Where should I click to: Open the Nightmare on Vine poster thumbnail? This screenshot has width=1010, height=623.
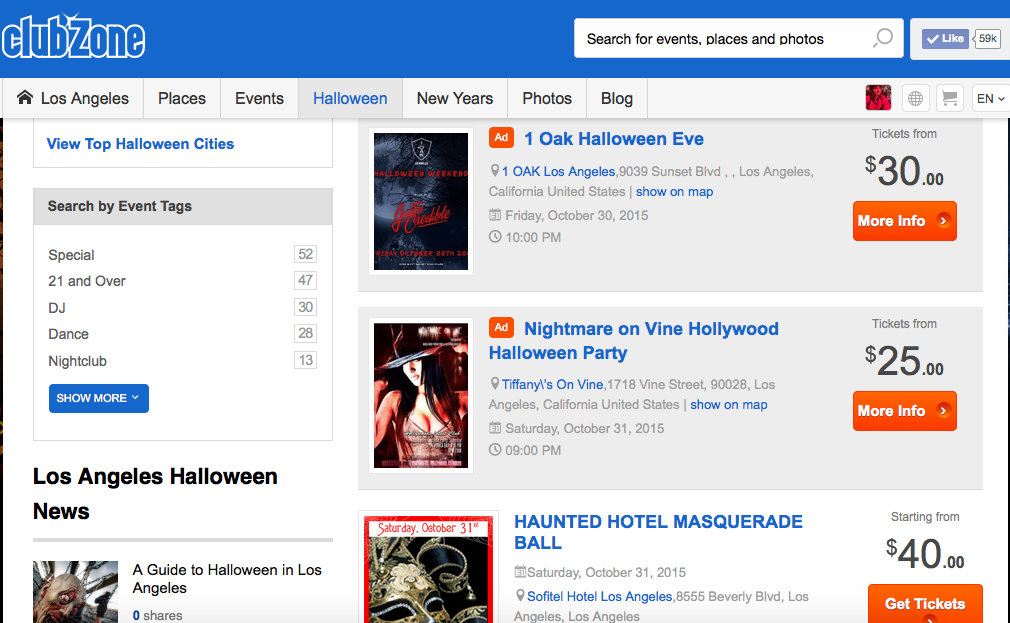(421, 396)
